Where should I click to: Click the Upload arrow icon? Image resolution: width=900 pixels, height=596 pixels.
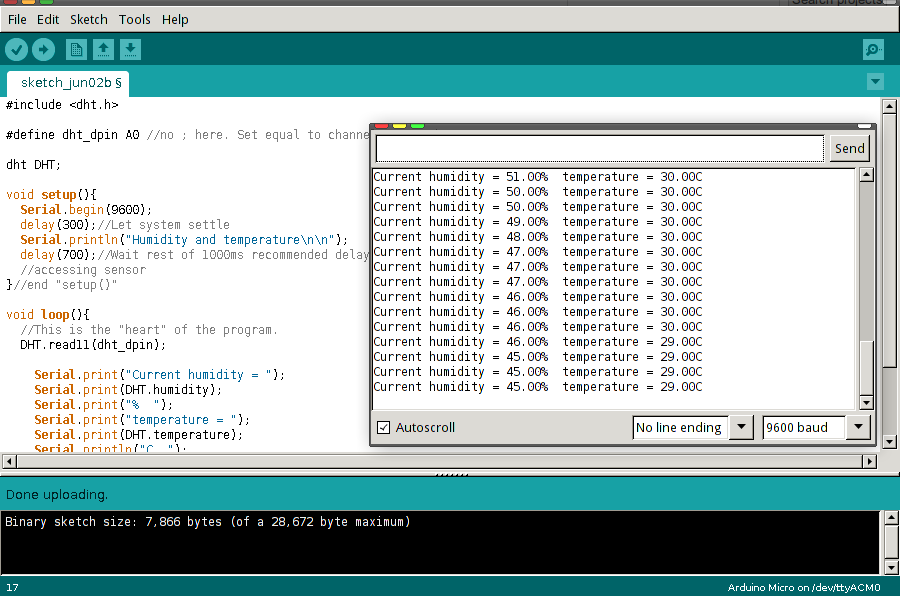(44, 50)
